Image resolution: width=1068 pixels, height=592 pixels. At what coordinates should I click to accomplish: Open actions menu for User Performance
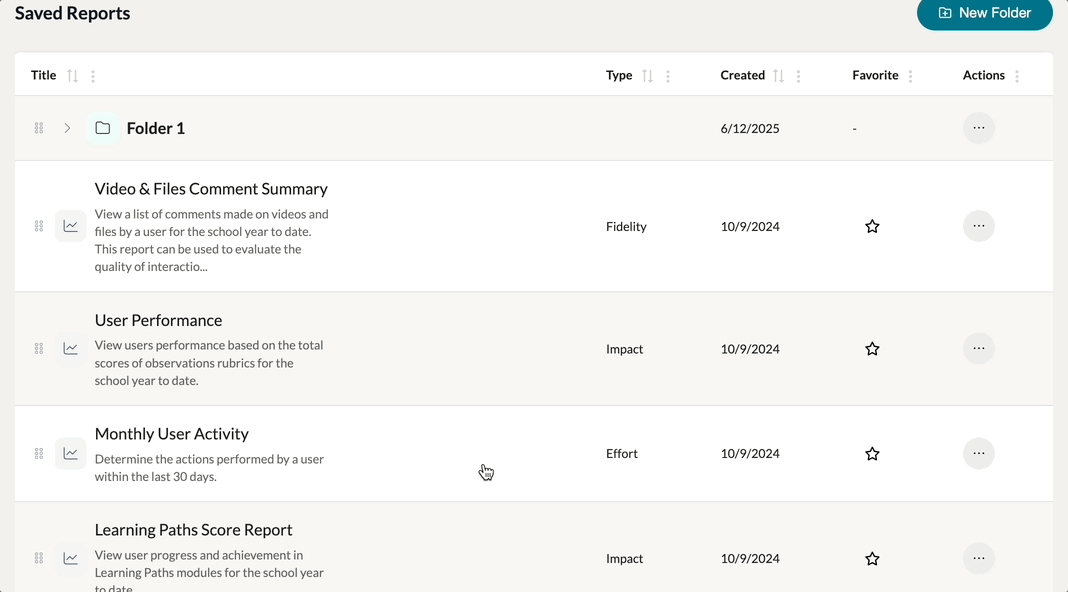(978, 349)
